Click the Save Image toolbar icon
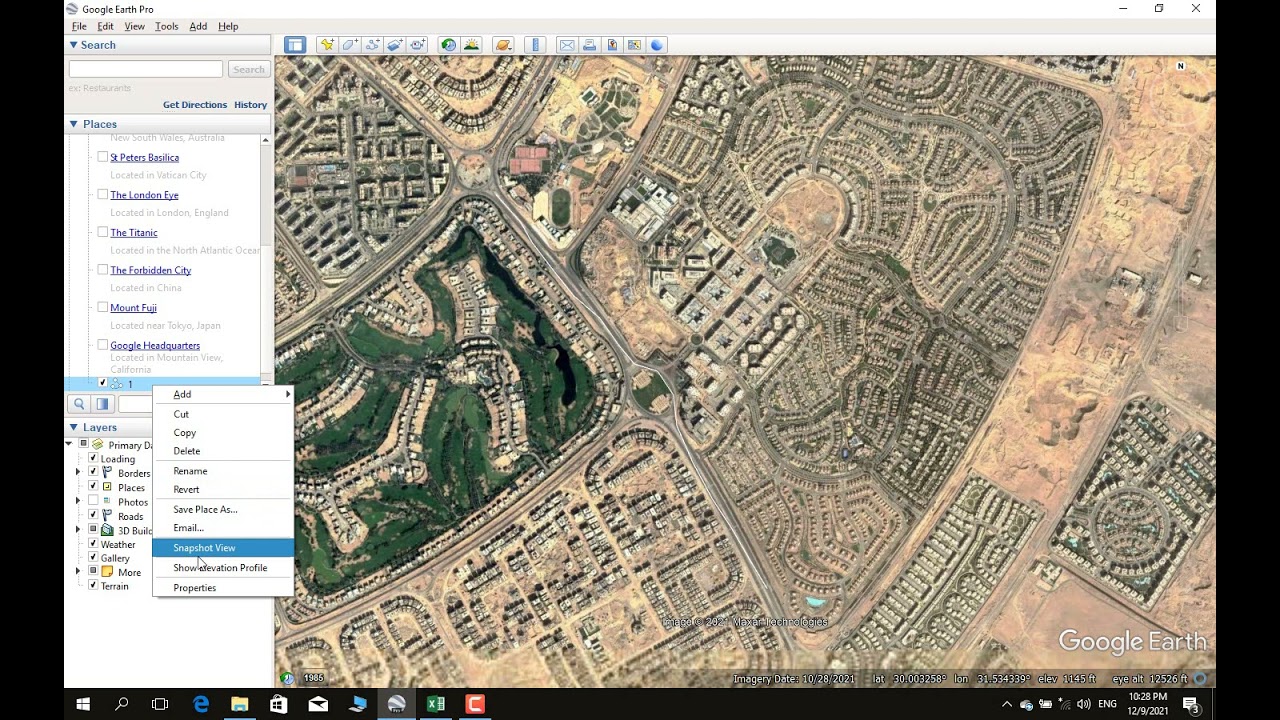The width and height of the screenshot is (1280, 720). [x=612, y=45]
